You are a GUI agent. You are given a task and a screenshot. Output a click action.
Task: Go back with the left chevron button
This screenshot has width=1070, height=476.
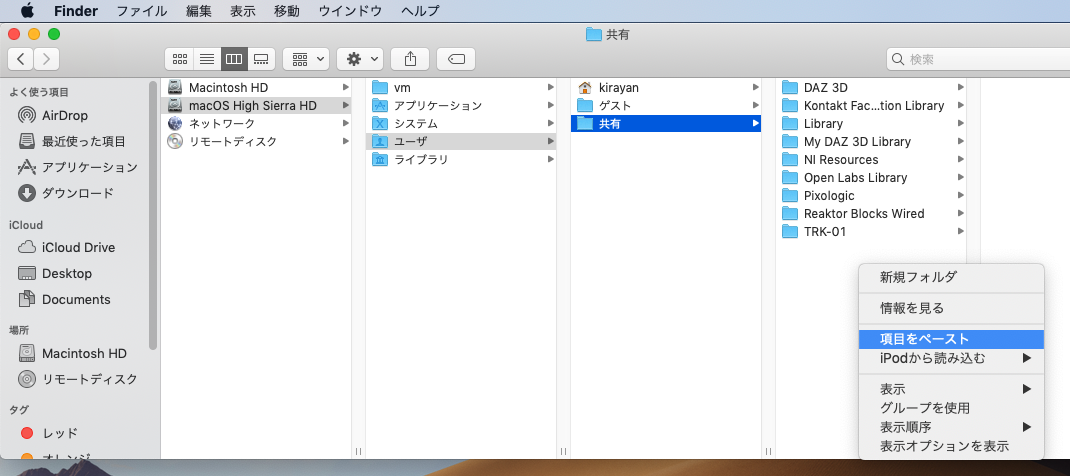(x=20, y=59)
